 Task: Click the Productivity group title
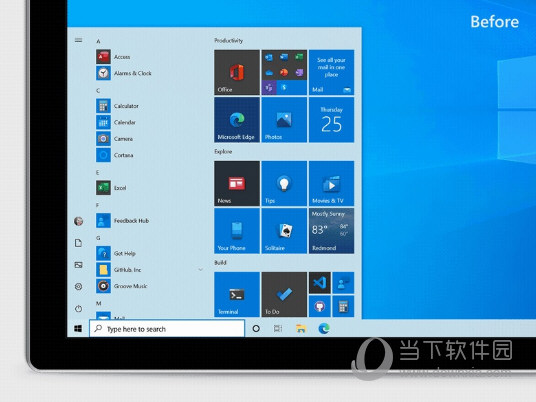pos(228,40)
